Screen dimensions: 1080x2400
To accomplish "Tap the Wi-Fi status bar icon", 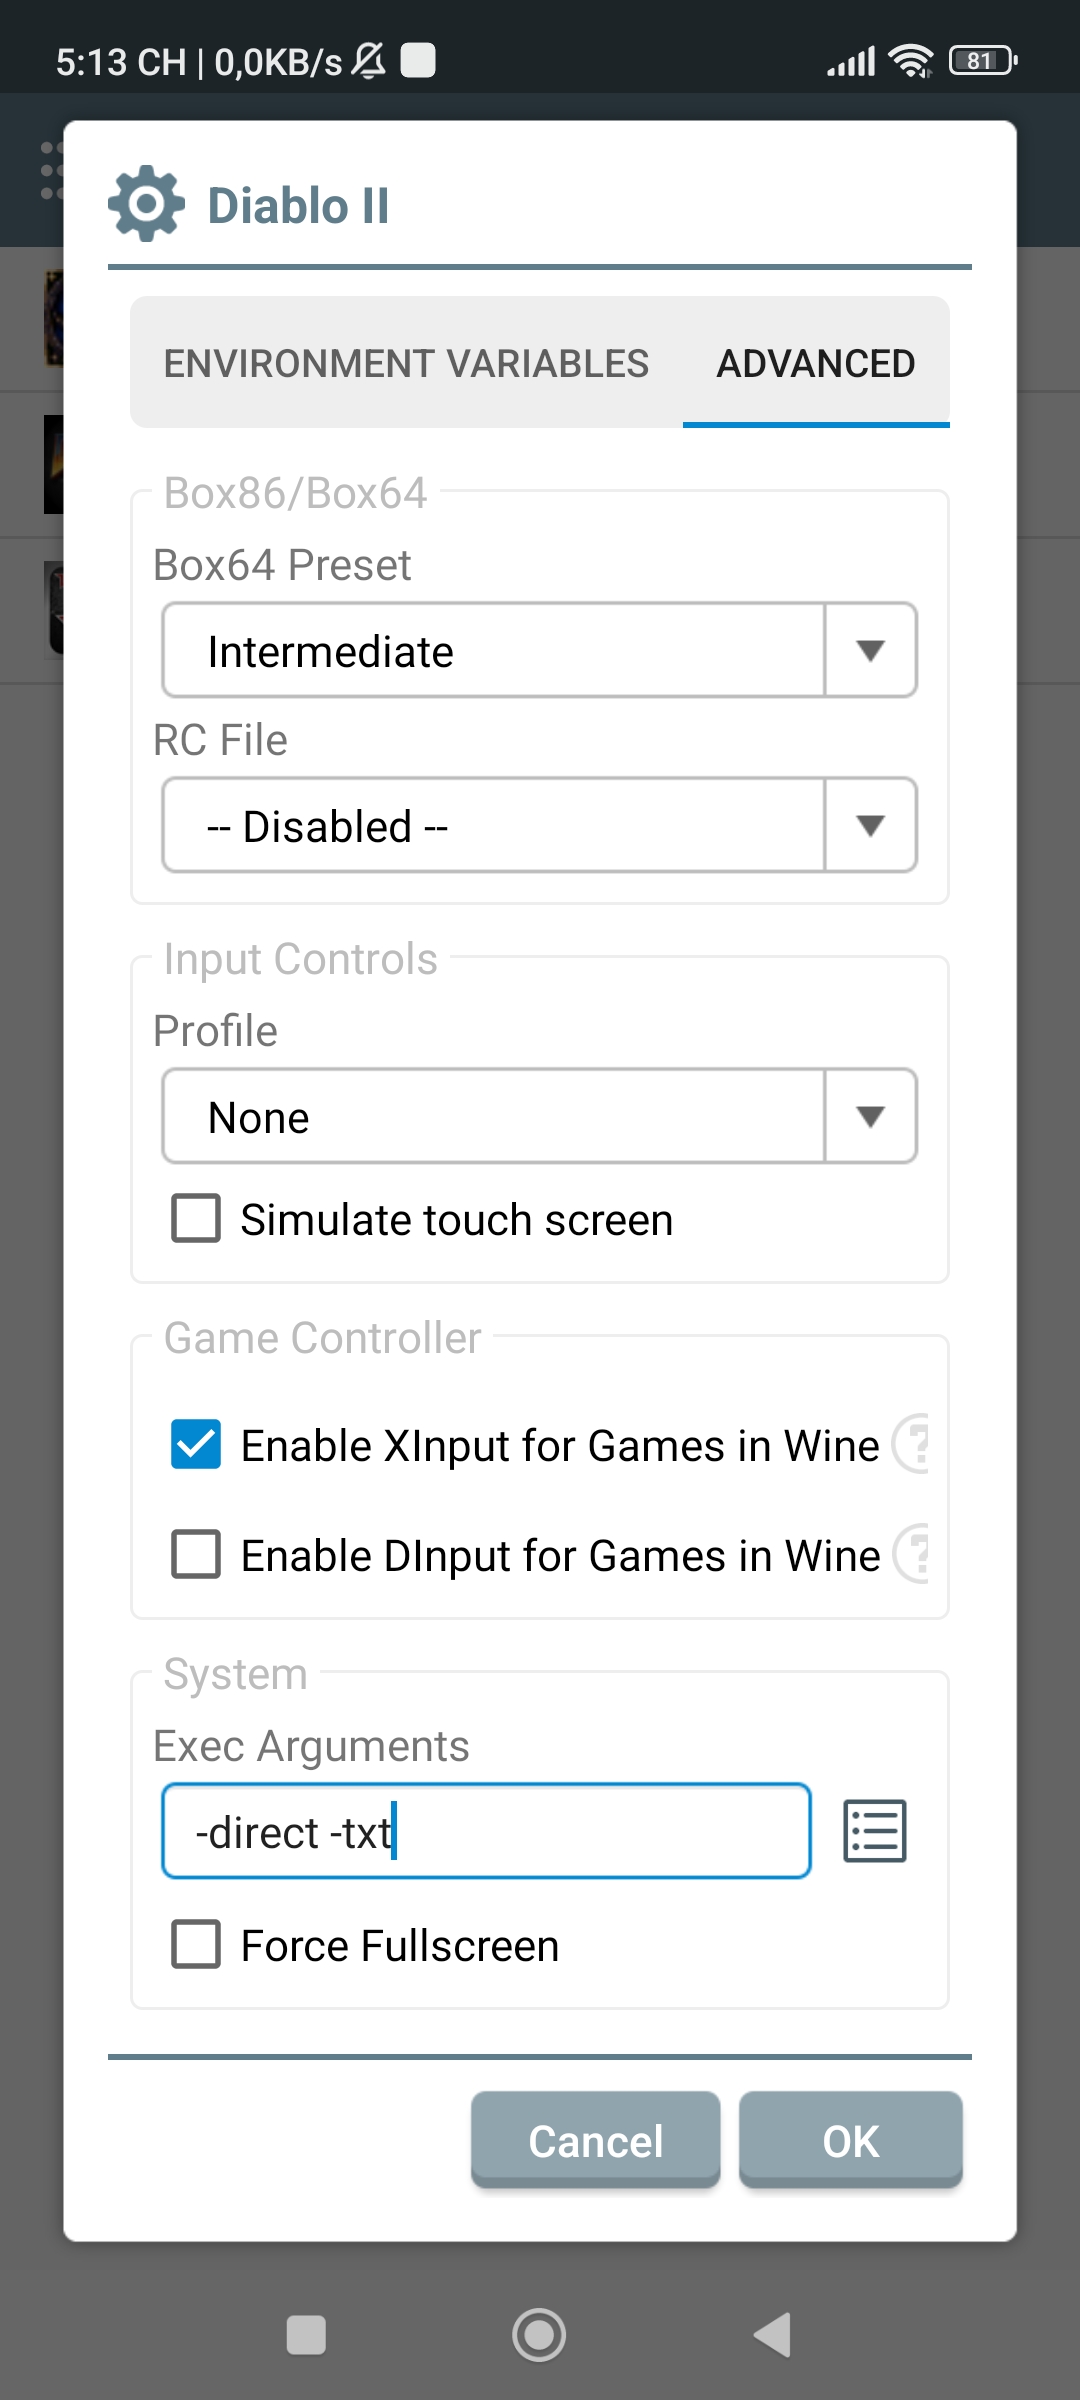I will click(910, 61).
